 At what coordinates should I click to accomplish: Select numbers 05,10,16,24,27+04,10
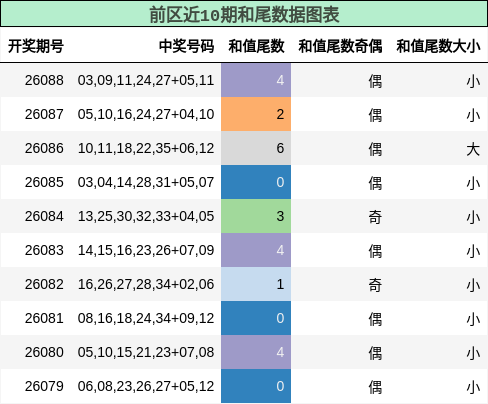point(146,114)
